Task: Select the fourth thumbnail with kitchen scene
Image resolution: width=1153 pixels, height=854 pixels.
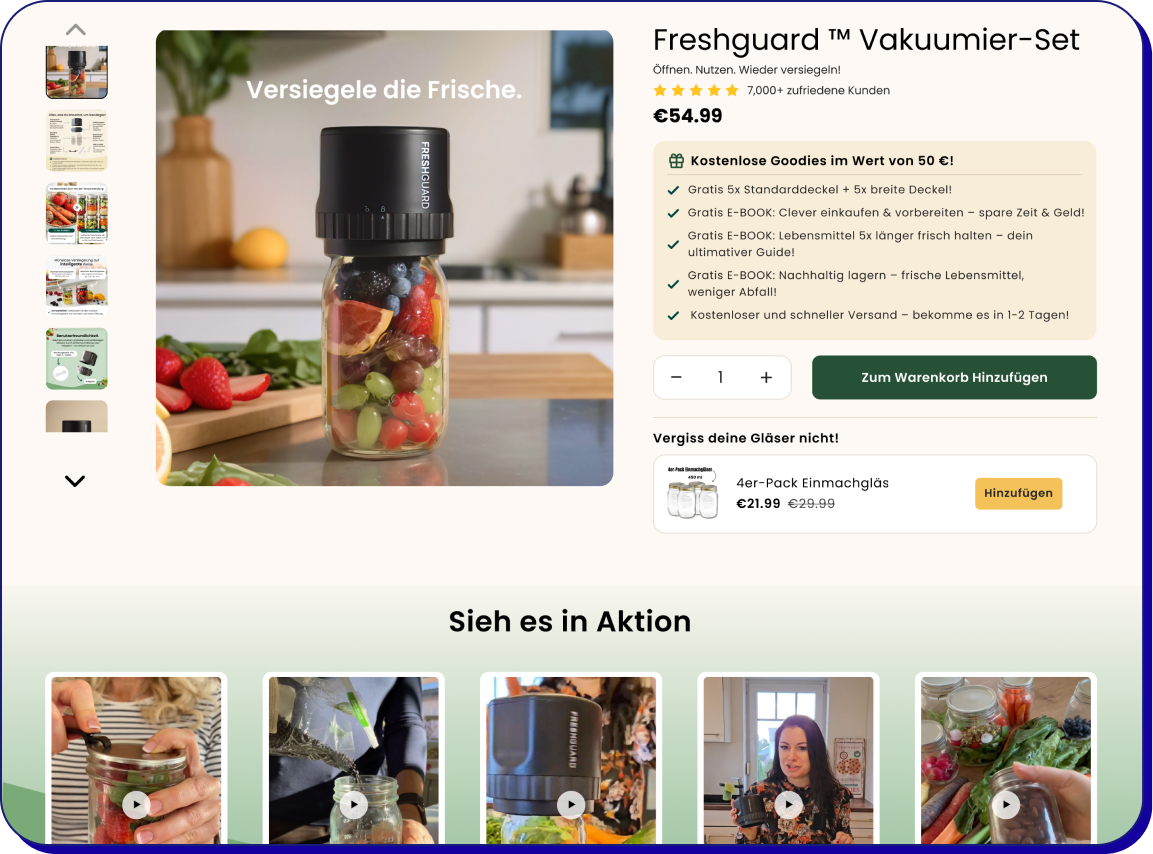Action: [76, 286]
